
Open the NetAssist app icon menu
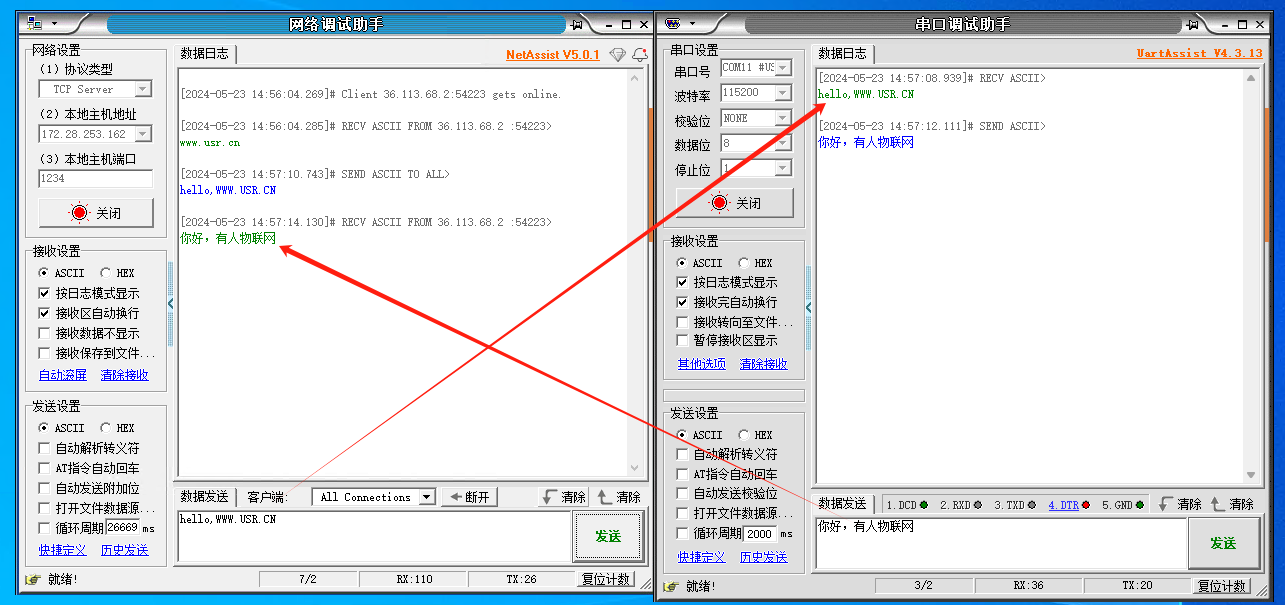[37, 23]
